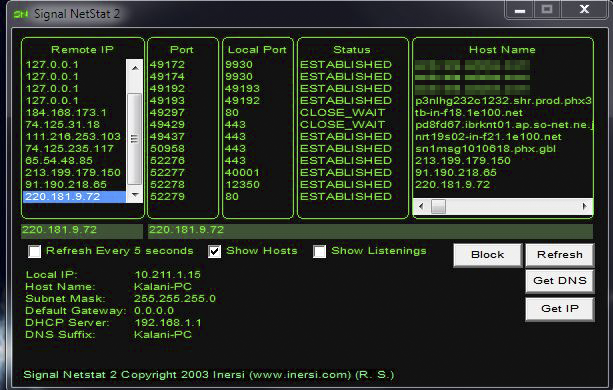Click port 52279 in Port list
Image resolution: width=613 pixels, height=390 pixels.
(x=167, y=197)
